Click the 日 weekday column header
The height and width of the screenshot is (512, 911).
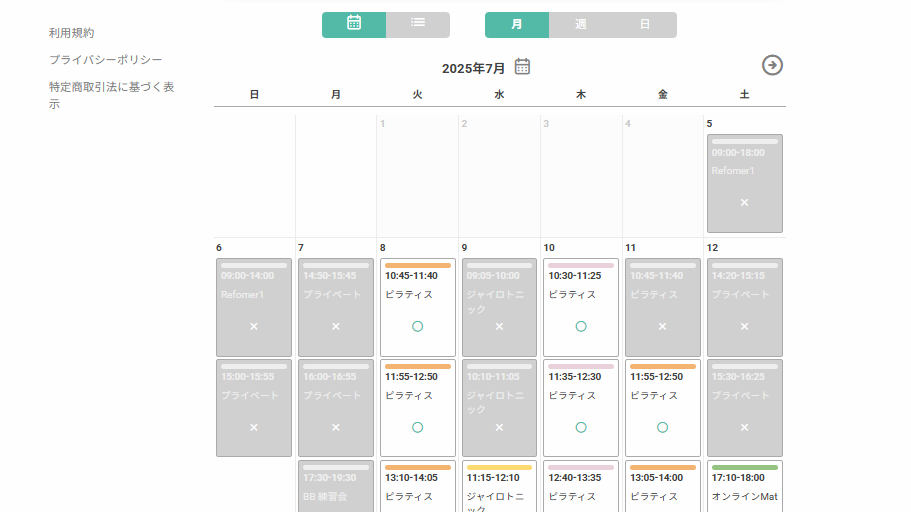[254, 95]
